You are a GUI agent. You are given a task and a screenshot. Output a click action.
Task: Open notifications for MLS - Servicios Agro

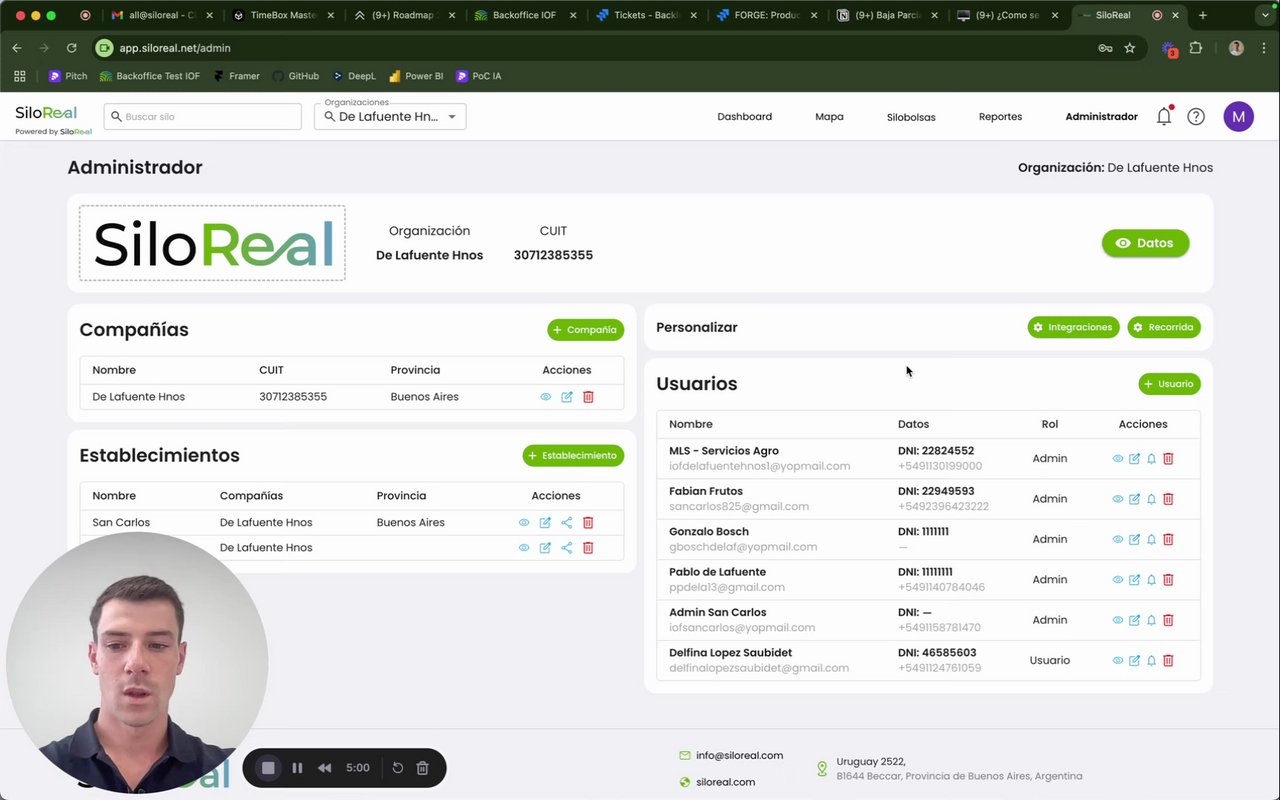[1151, 459]
